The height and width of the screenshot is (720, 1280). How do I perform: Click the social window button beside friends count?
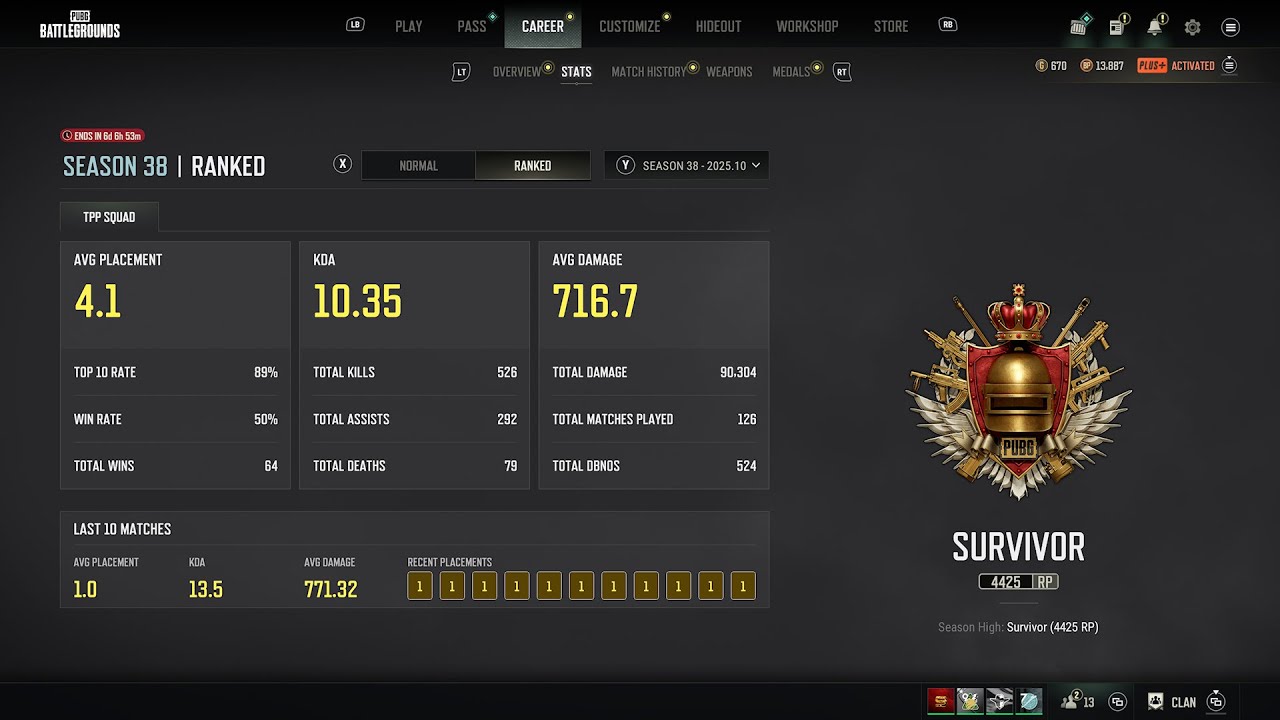point(1119,702)
